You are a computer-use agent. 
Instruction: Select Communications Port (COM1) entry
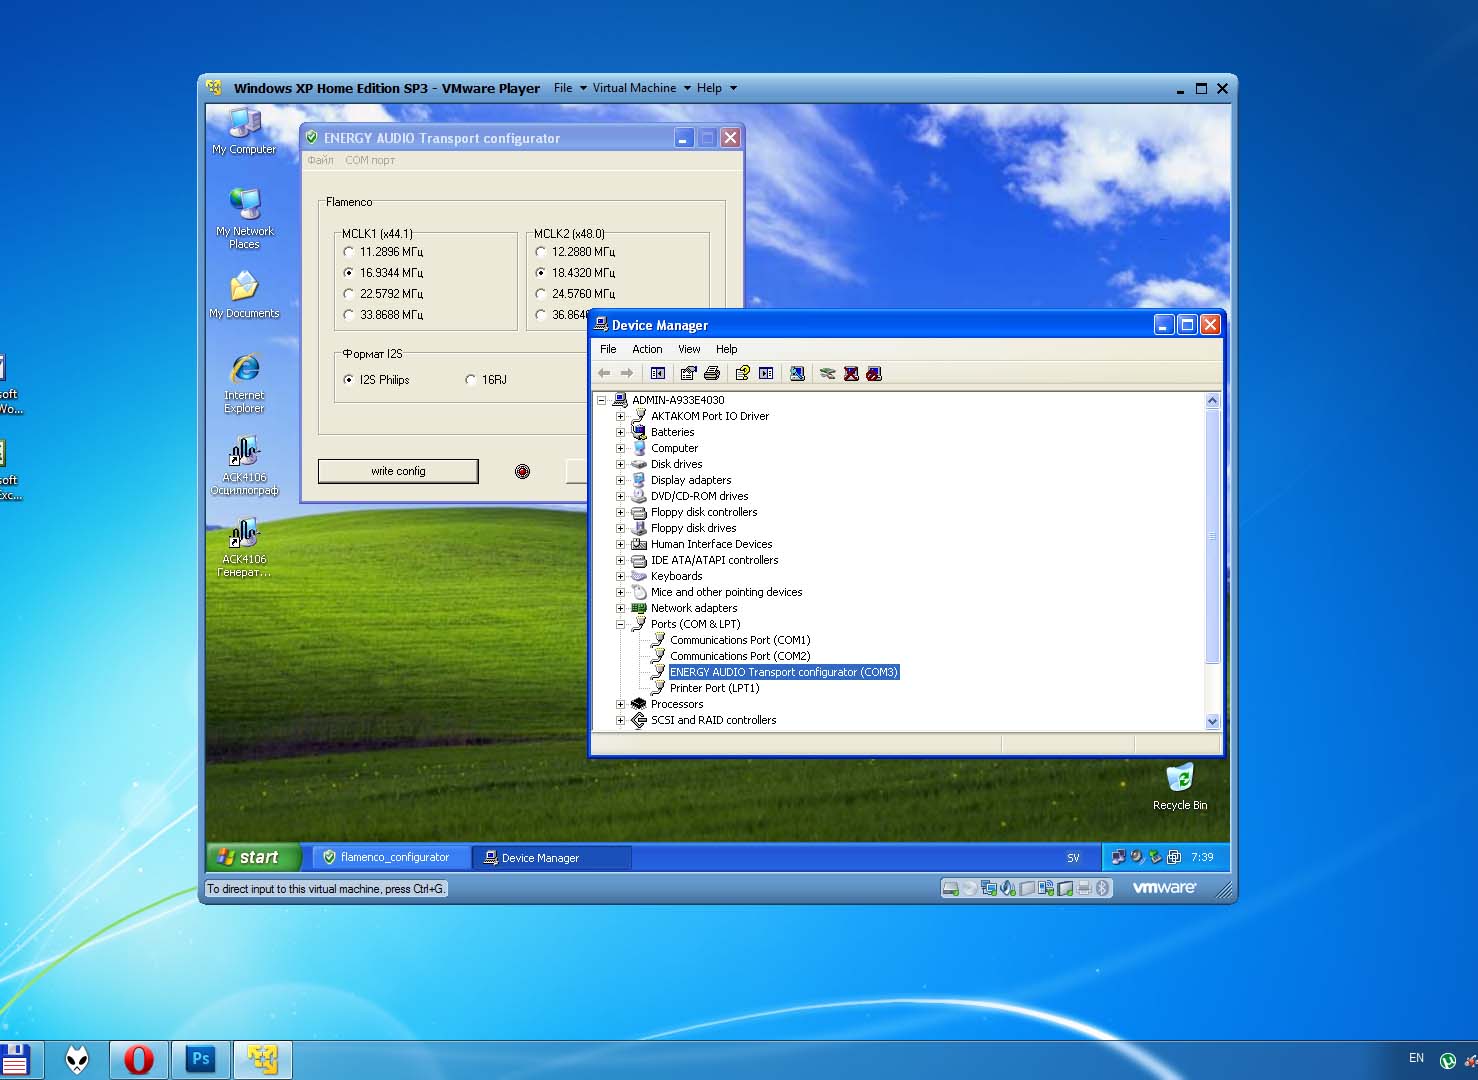click(740, 640)
